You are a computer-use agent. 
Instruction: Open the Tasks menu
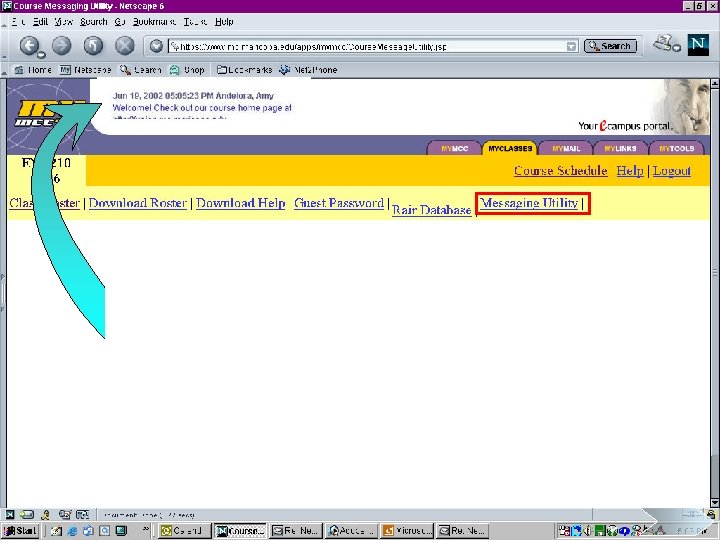pyautogui.click(x=195, y=22)
